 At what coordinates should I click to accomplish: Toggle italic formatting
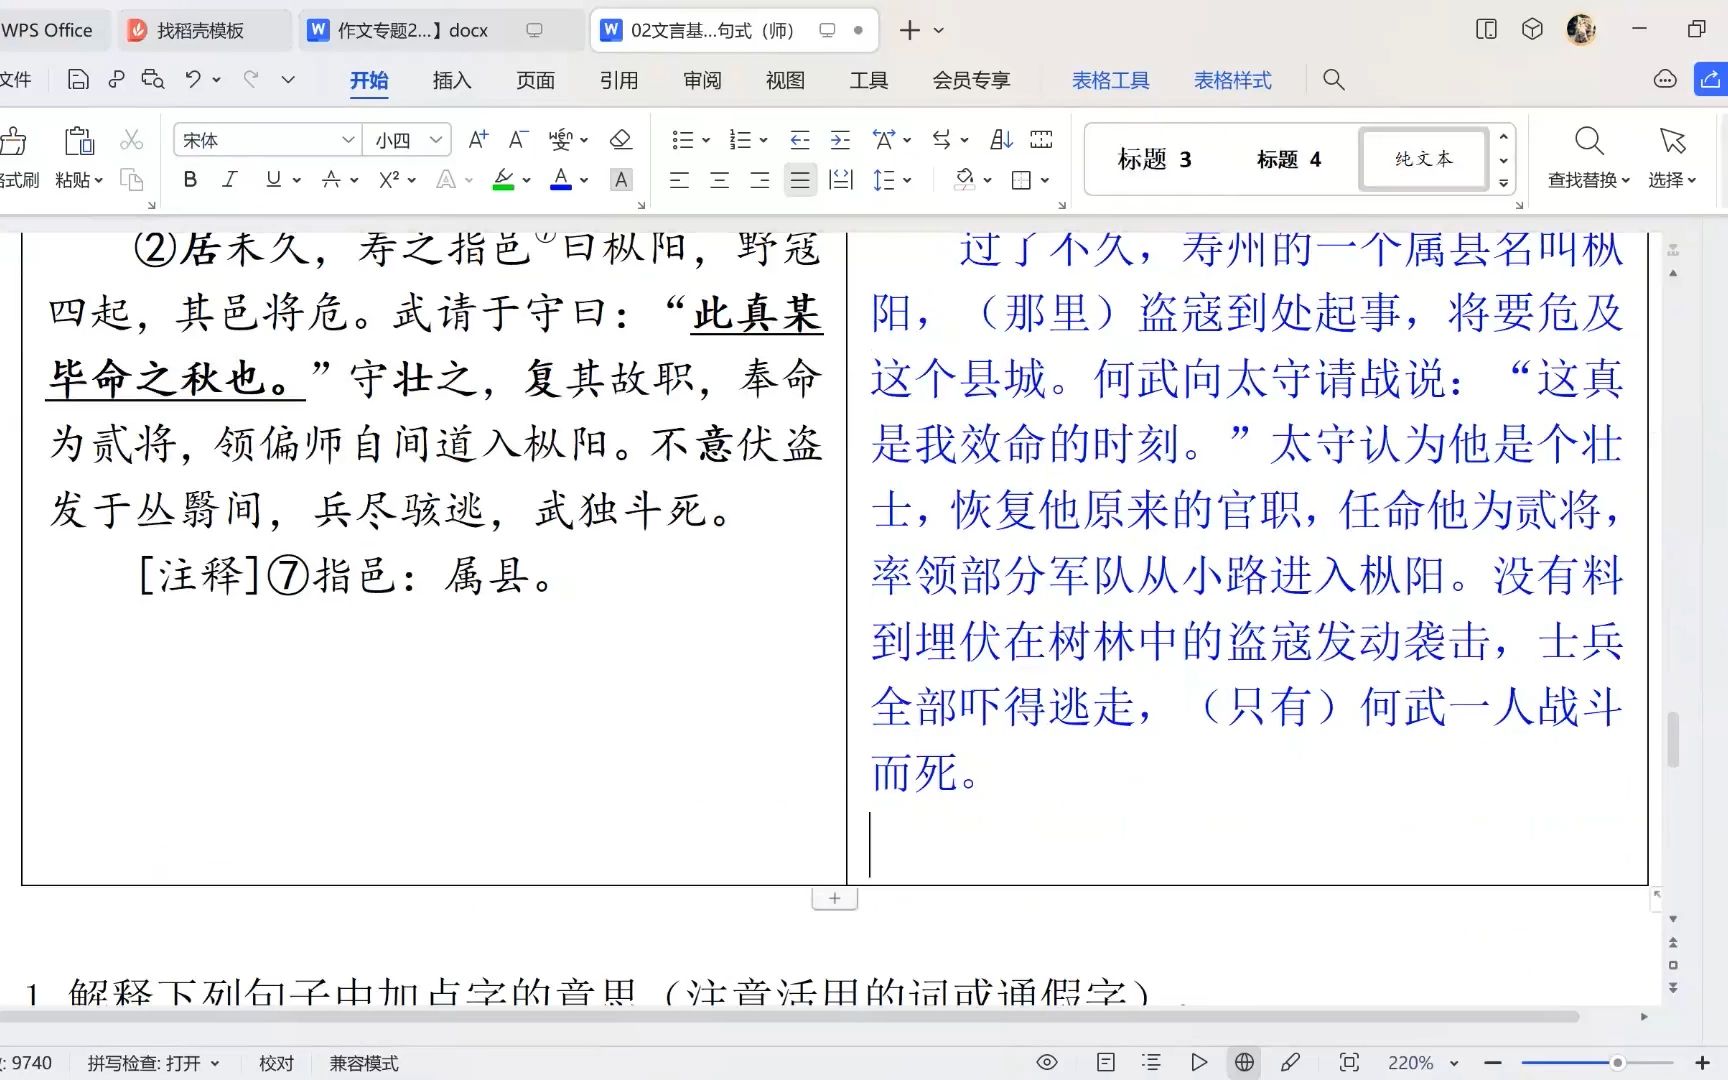coord(229,180)
